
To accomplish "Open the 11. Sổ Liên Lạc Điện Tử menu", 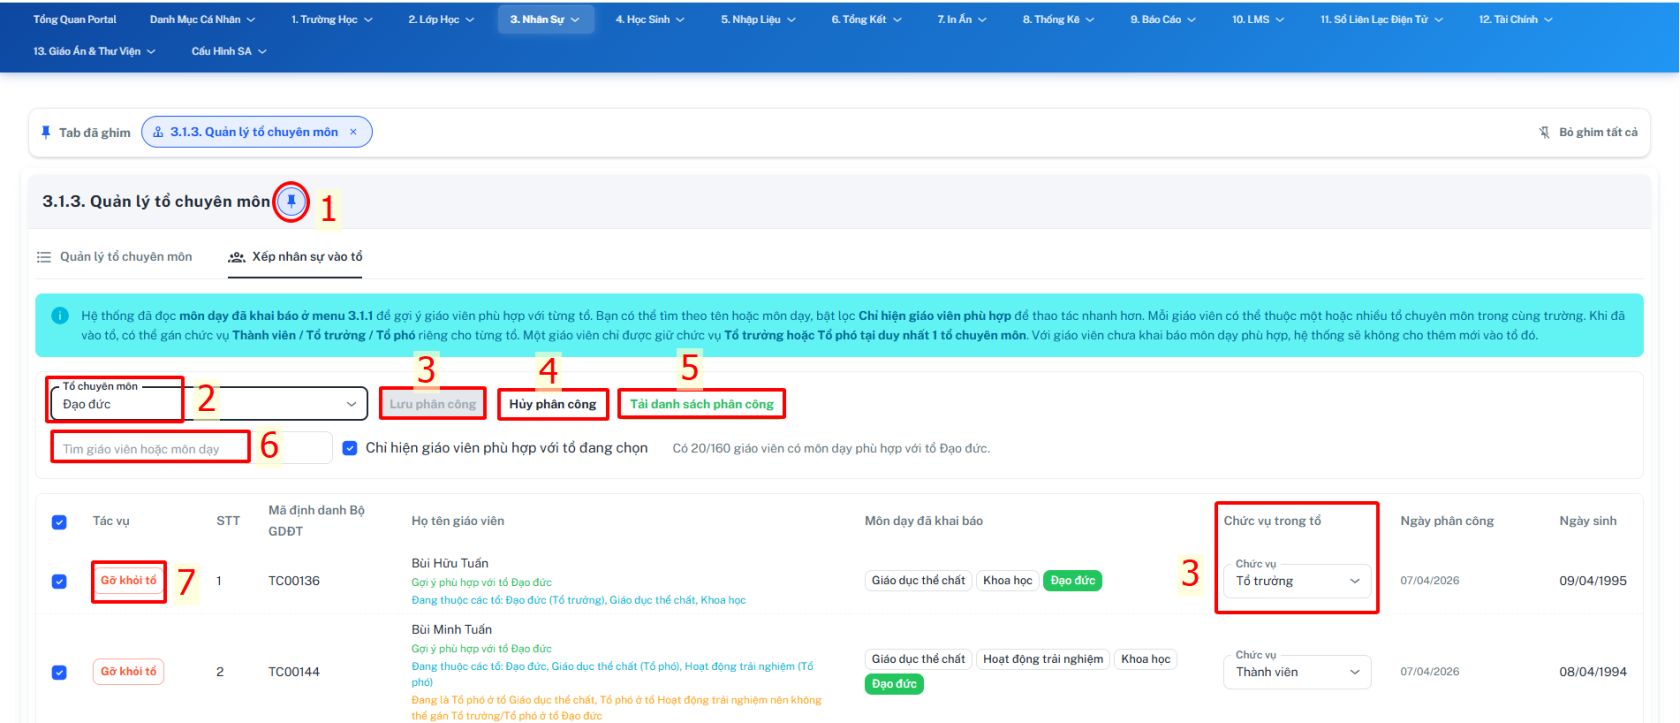I will (x=1381, y=19).
